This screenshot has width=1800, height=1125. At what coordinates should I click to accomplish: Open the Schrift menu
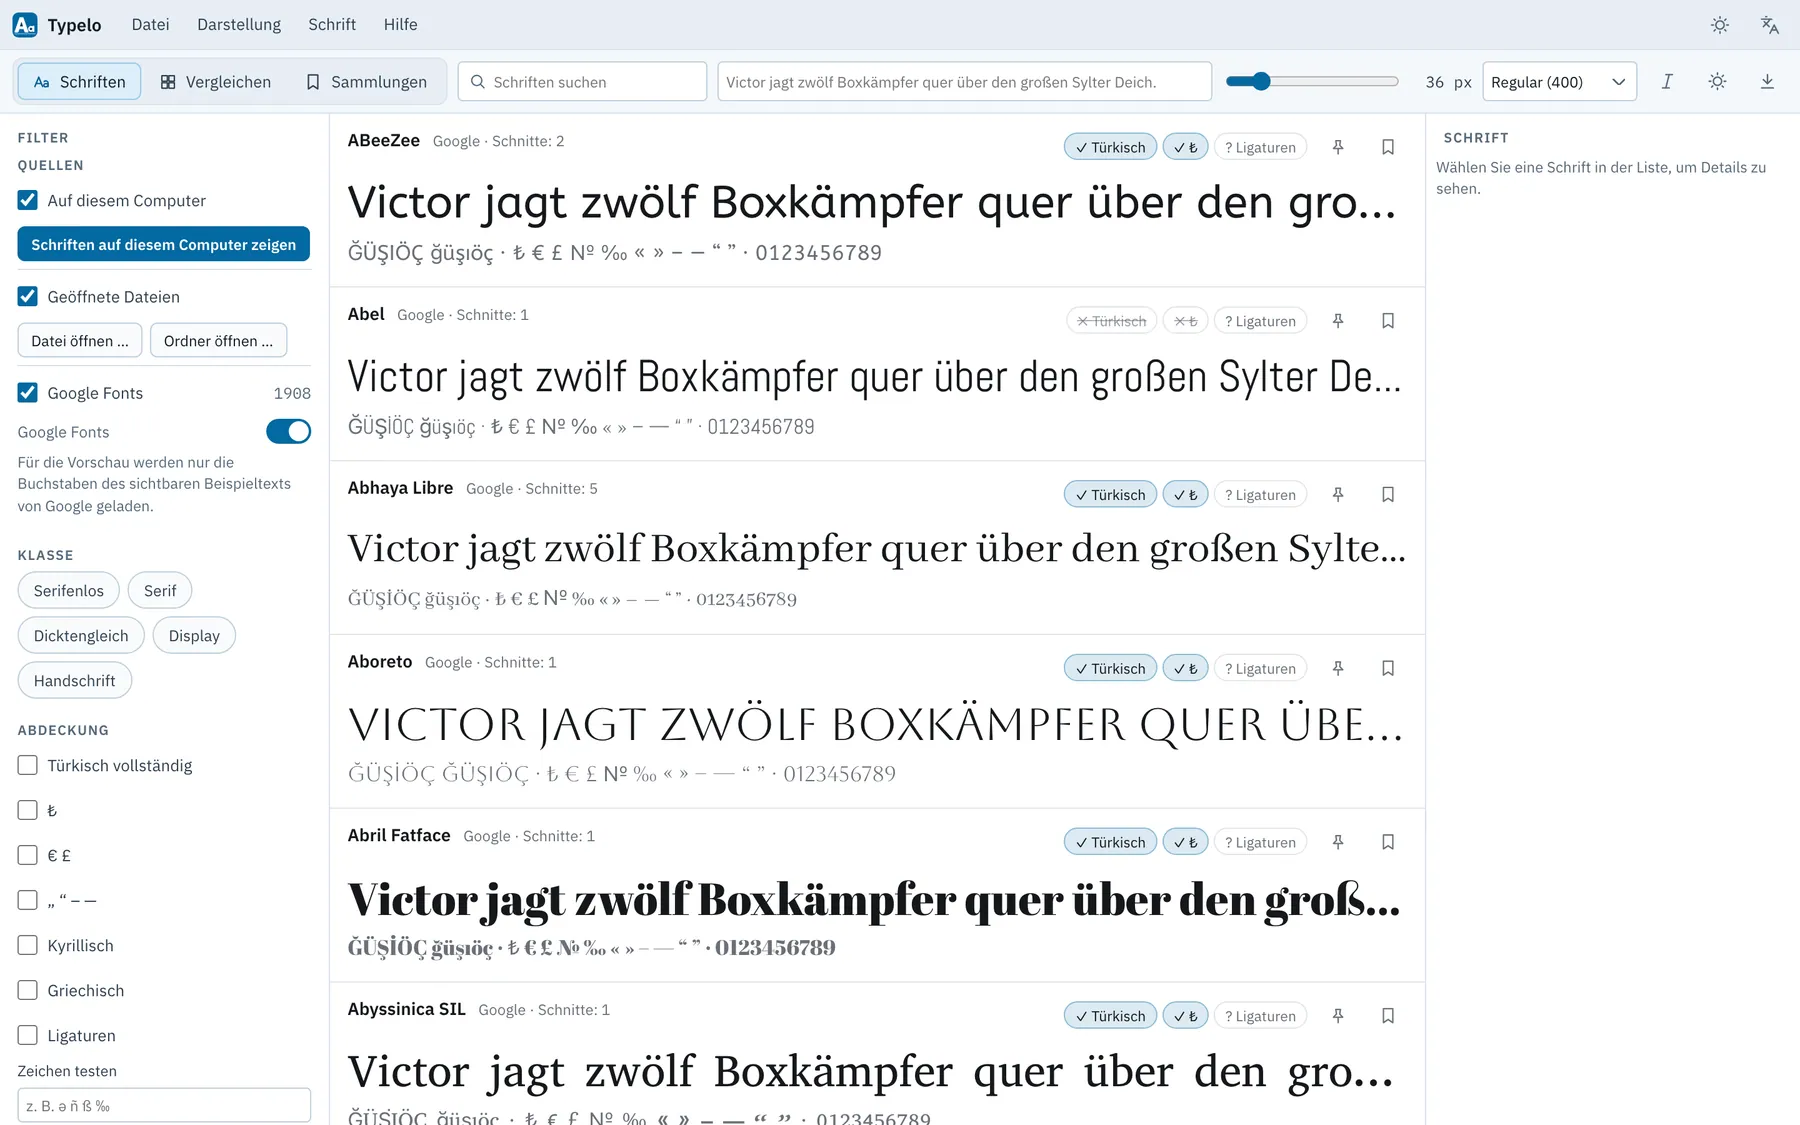point(332,25)
